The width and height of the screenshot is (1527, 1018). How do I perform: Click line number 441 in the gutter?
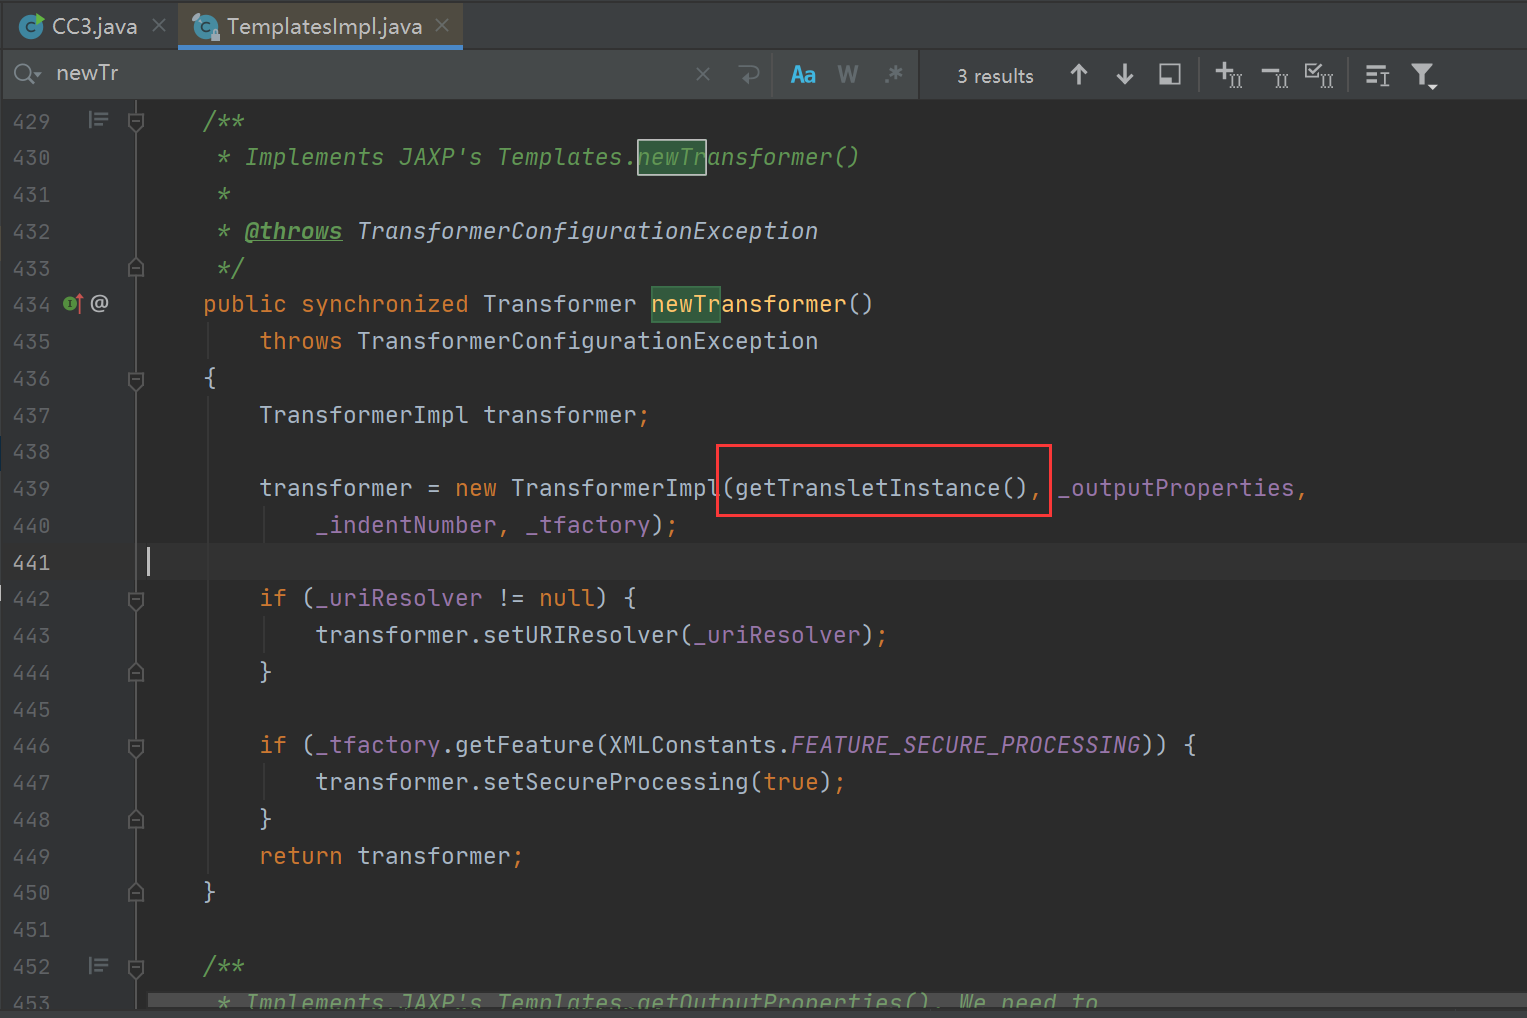coord(32,562)
